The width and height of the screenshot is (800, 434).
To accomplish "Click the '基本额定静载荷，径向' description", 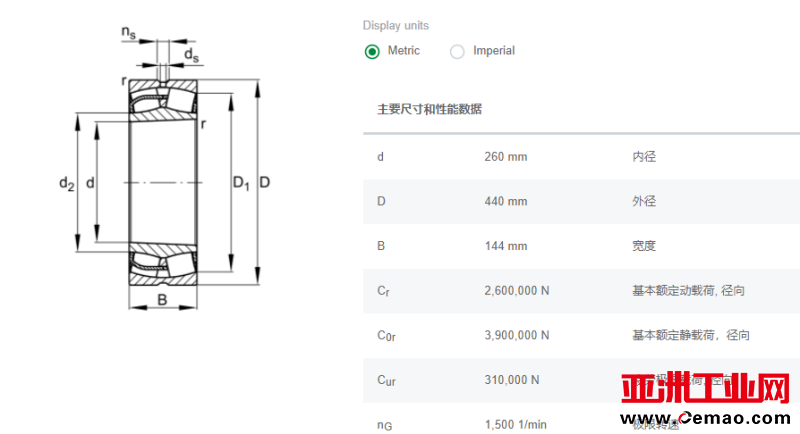I will [691, 336].
